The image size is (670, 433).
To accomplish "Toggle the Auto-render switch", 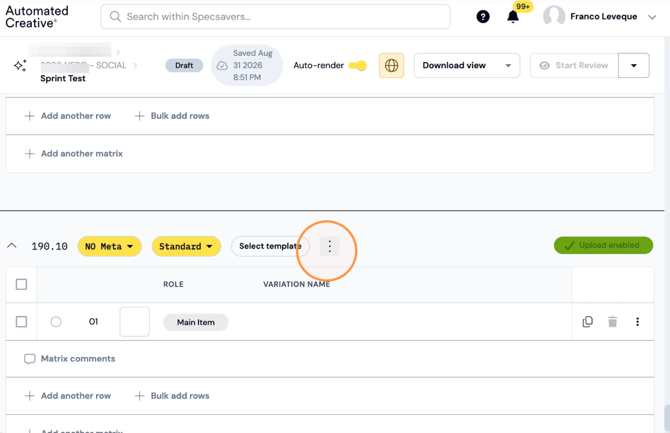I will tap(358, 65).
